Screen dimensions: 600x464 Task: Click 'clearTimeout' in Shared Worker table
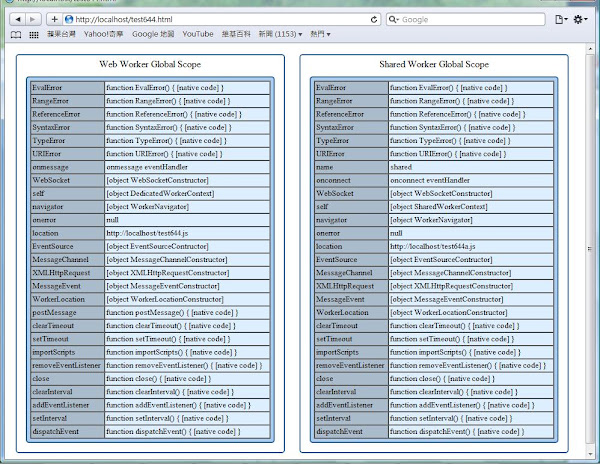point(351,326)
